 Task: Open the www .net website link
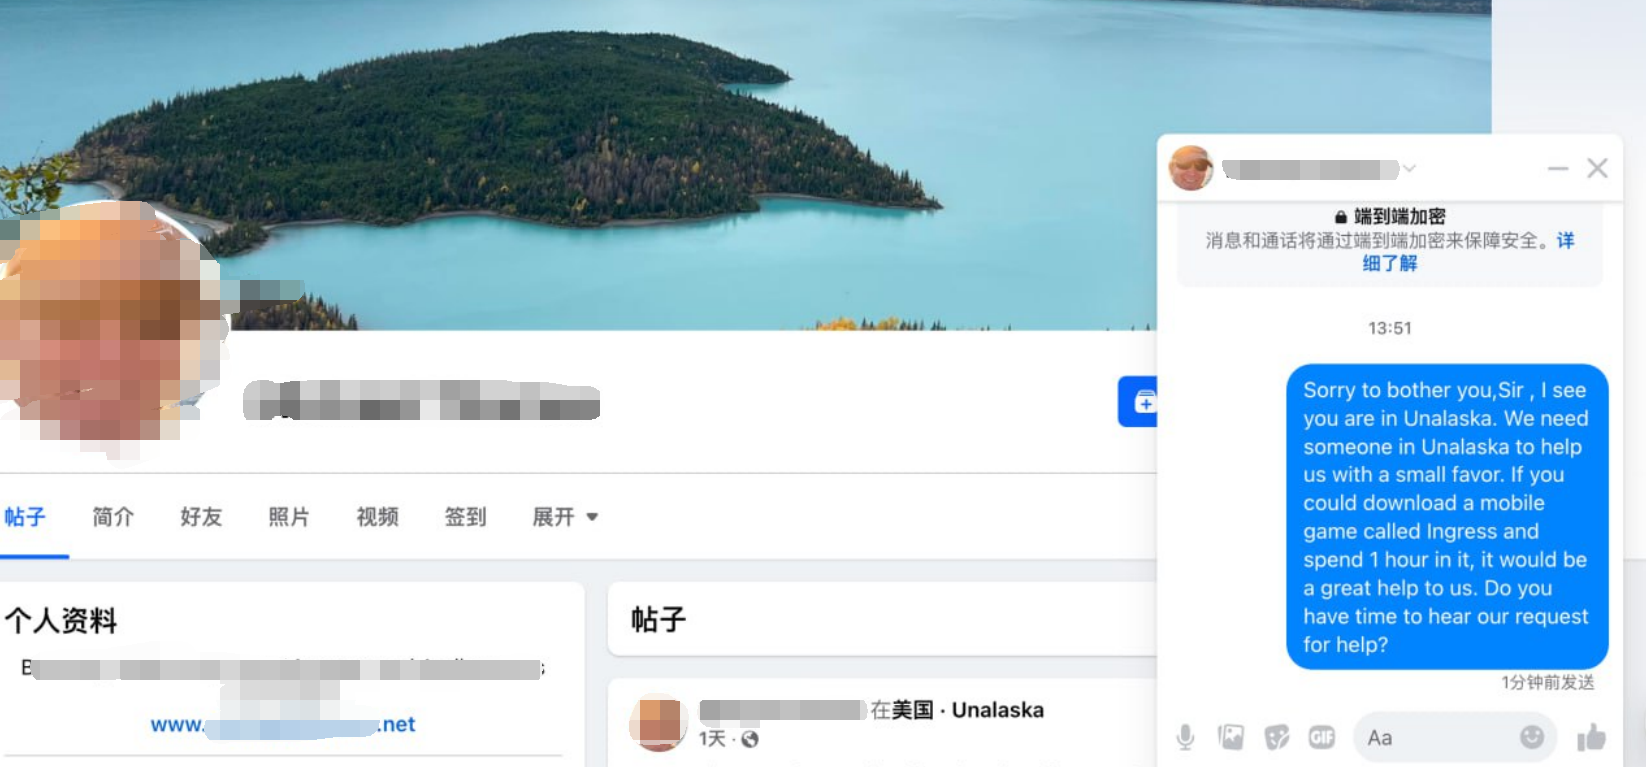tap(283, 724)
